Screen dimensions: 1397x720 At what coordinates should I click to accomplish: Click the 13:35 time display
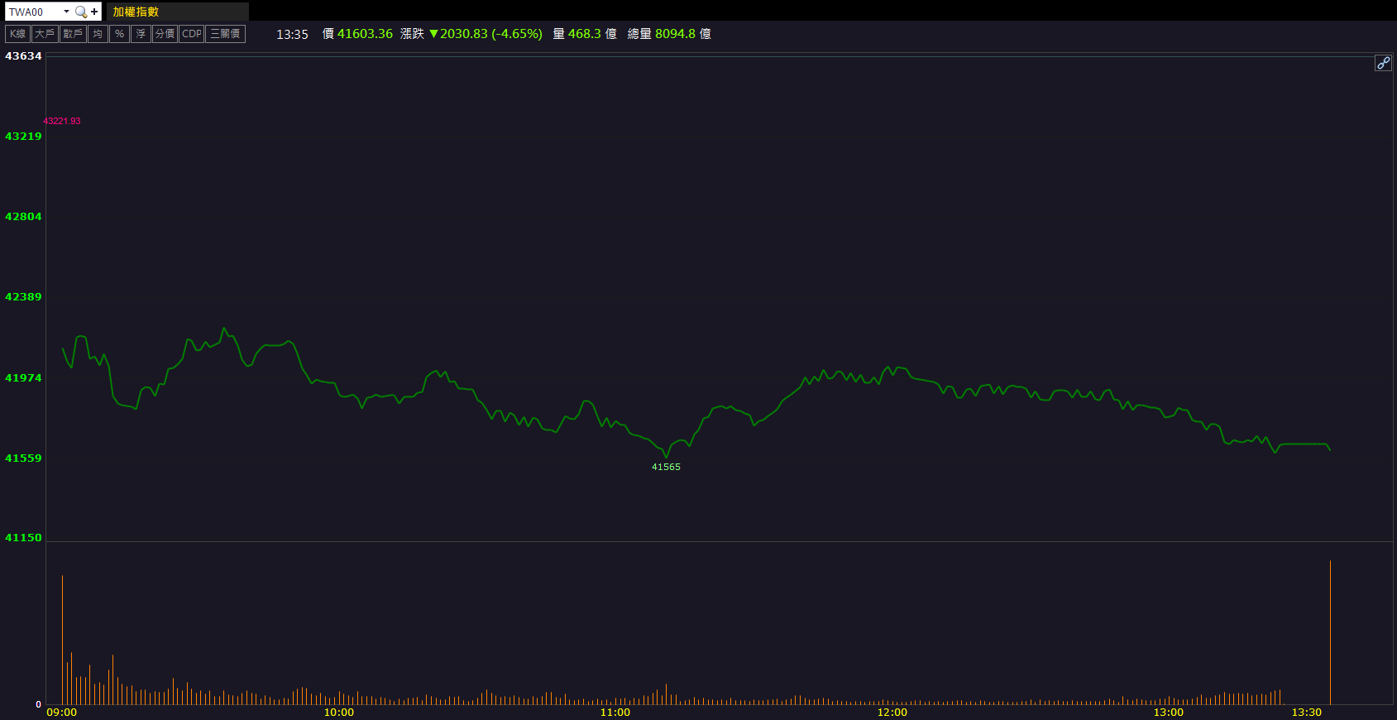click(x=292, y=34)
